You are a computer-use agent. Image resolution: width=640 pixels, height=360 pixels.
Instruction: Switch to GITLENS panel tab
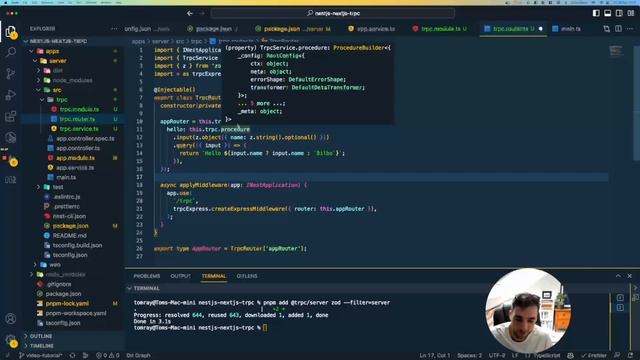click(x=247, y=276)
